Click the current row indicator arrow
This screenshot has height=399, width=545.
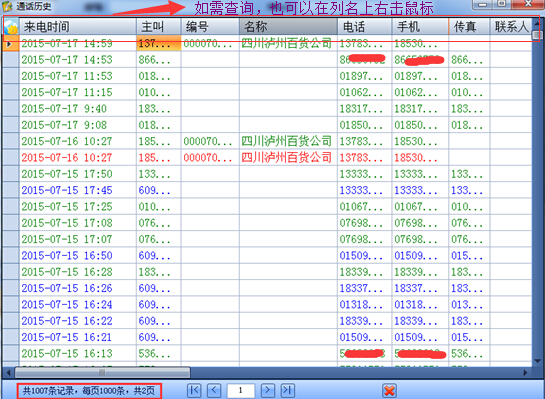[x=10, y=44]
